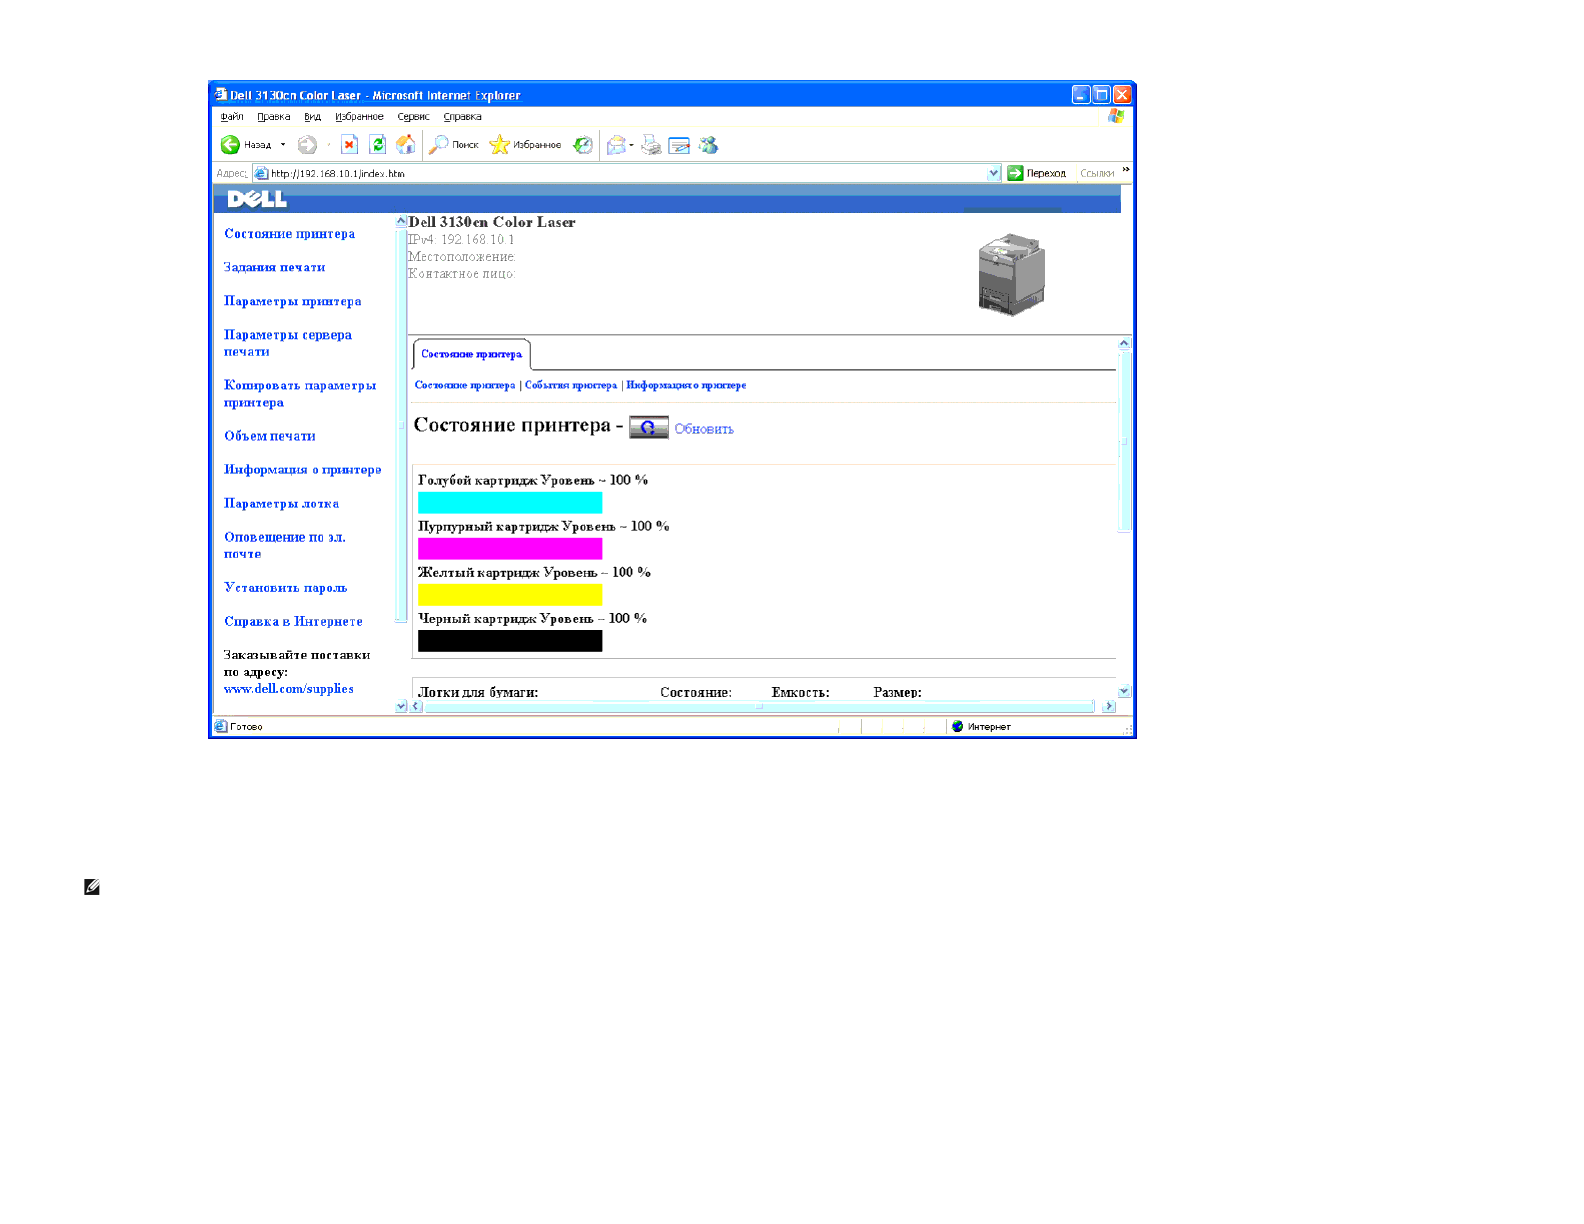Expand the address bar dropdown
Screen dimensions: 1584x1224
pyautogui.click(x=993, y=173)
